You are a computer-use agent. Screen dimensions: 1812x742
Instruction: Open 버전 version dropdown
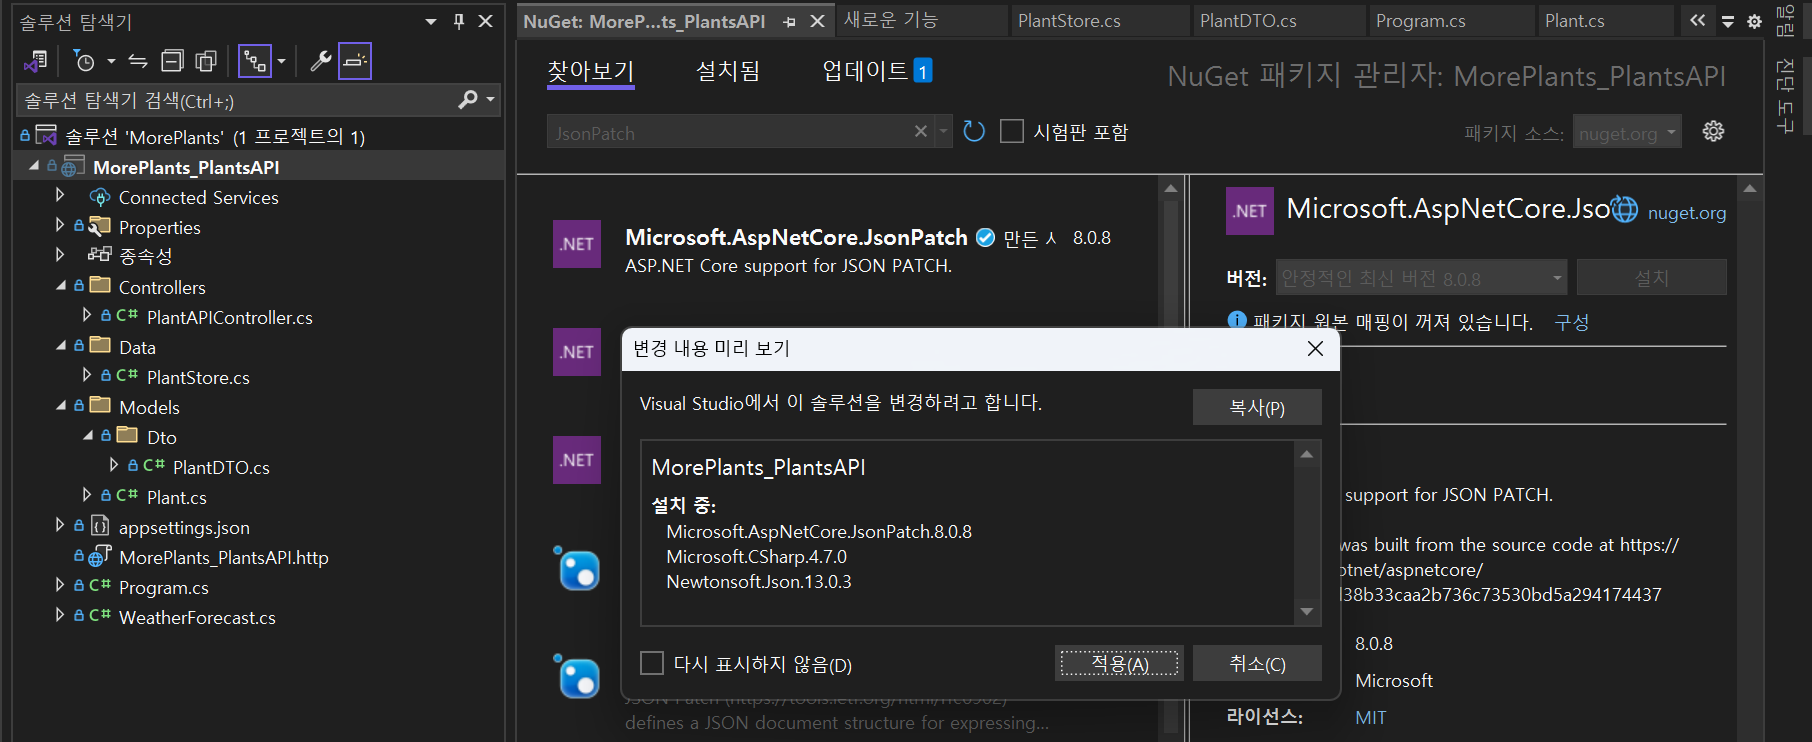1422,278
